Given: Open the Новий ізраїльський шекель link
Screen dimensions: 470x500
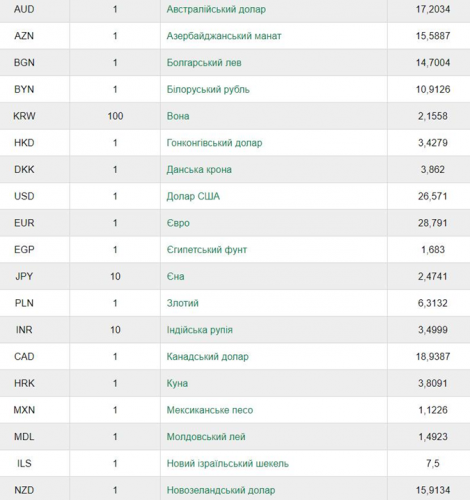Looking at the screenshot, I should point(227,463).
